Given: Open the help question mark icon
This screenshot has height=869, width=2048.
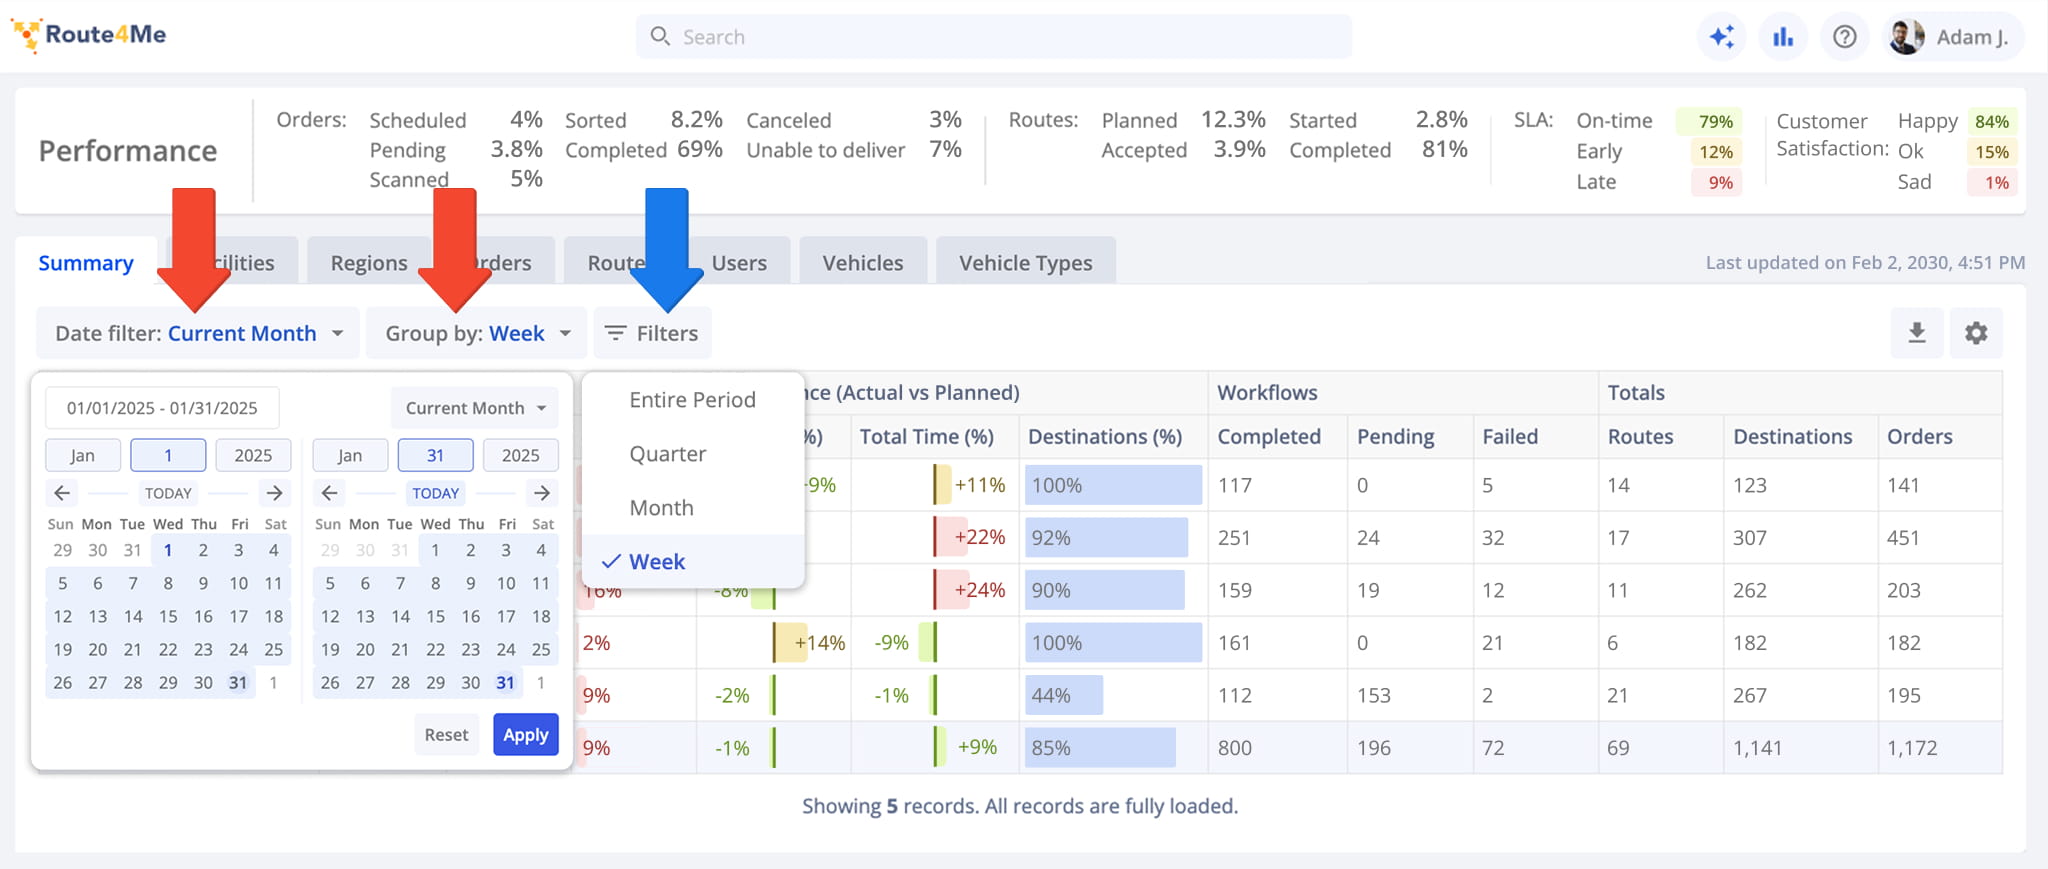Looking at the screenshot, I should 1845,37.
